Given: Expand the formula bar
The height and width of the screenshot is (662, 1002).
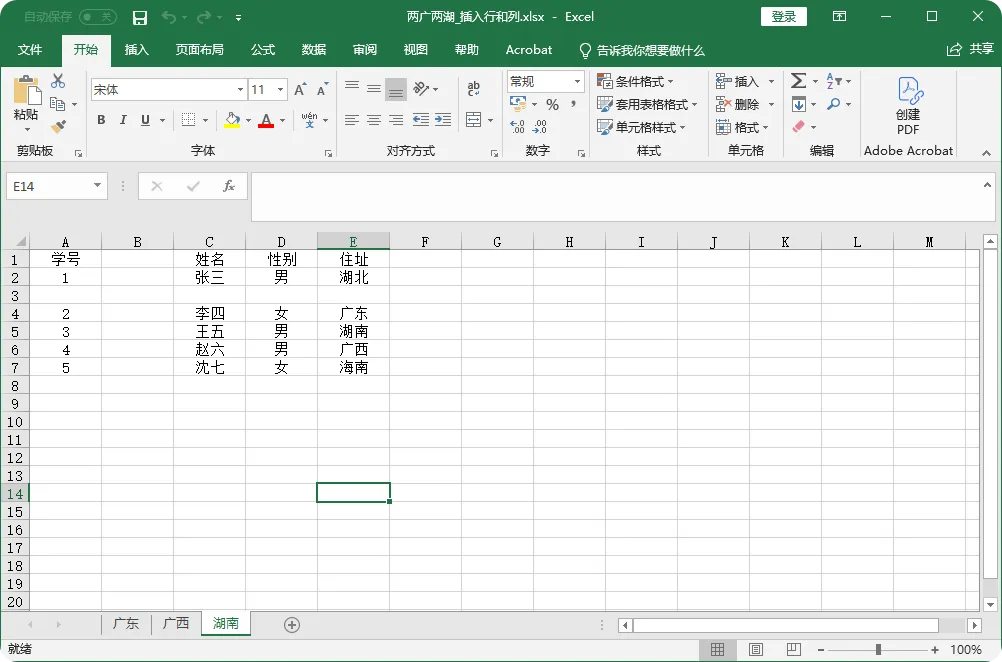Looking at the screenshot, I should click(x=987, y=185).
